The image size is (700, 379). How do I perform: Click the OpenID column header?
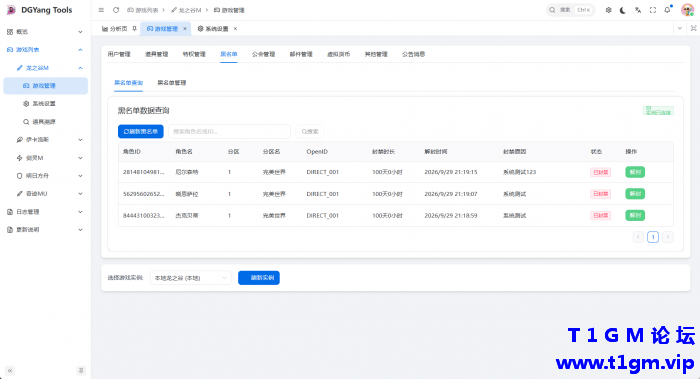click(317, 151)
